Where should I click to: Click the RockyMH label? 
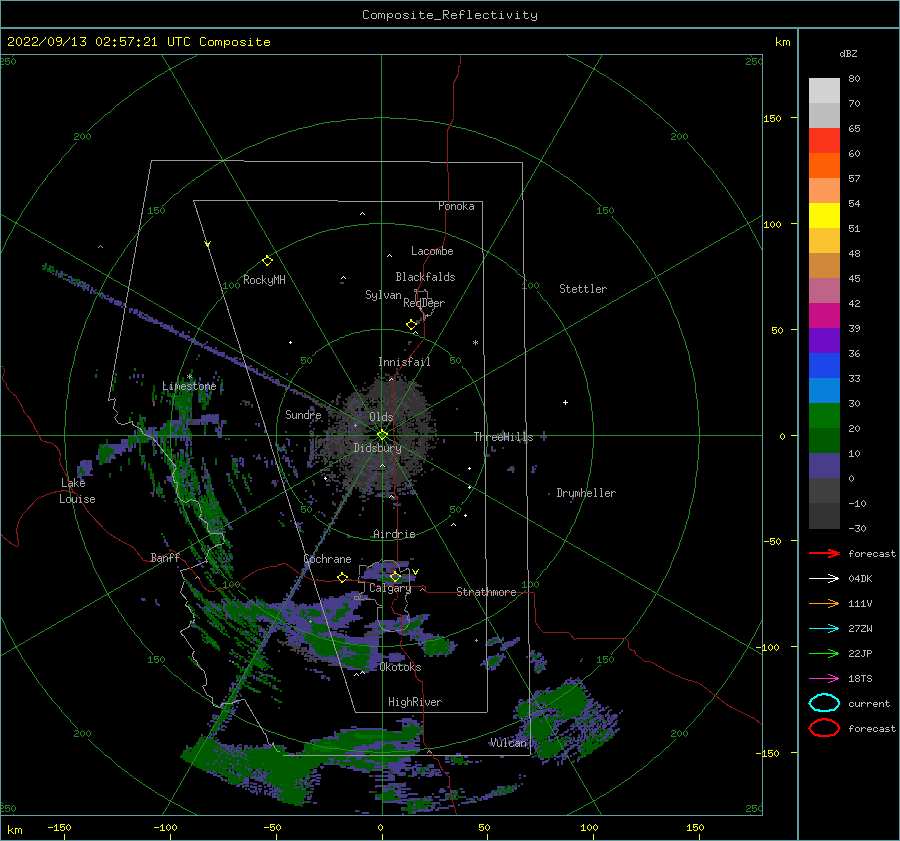pos(264,280)
